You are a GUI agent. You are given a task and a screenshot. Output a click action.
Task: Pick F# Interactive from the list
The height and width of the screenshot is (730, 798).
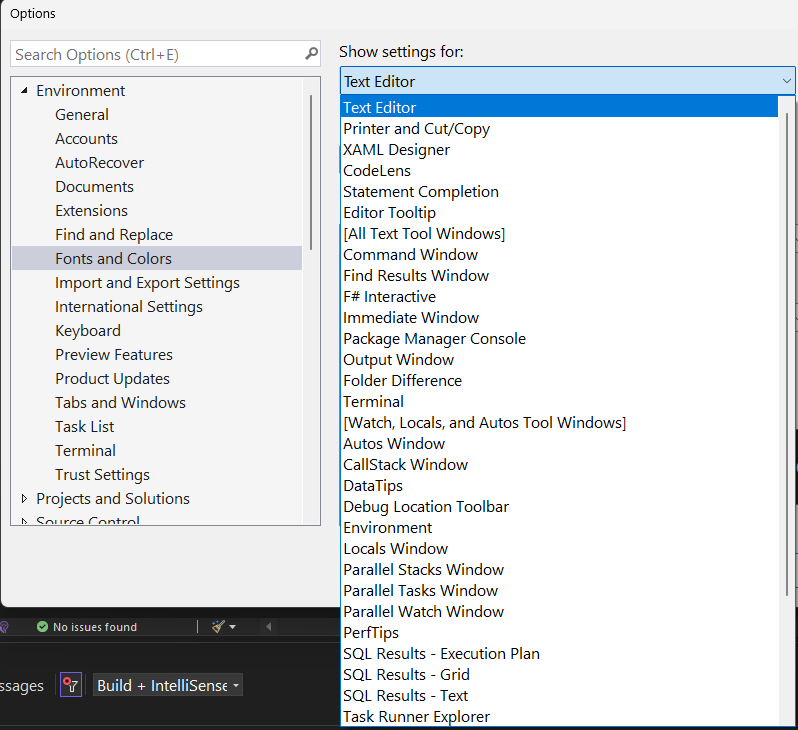(559, 296)
